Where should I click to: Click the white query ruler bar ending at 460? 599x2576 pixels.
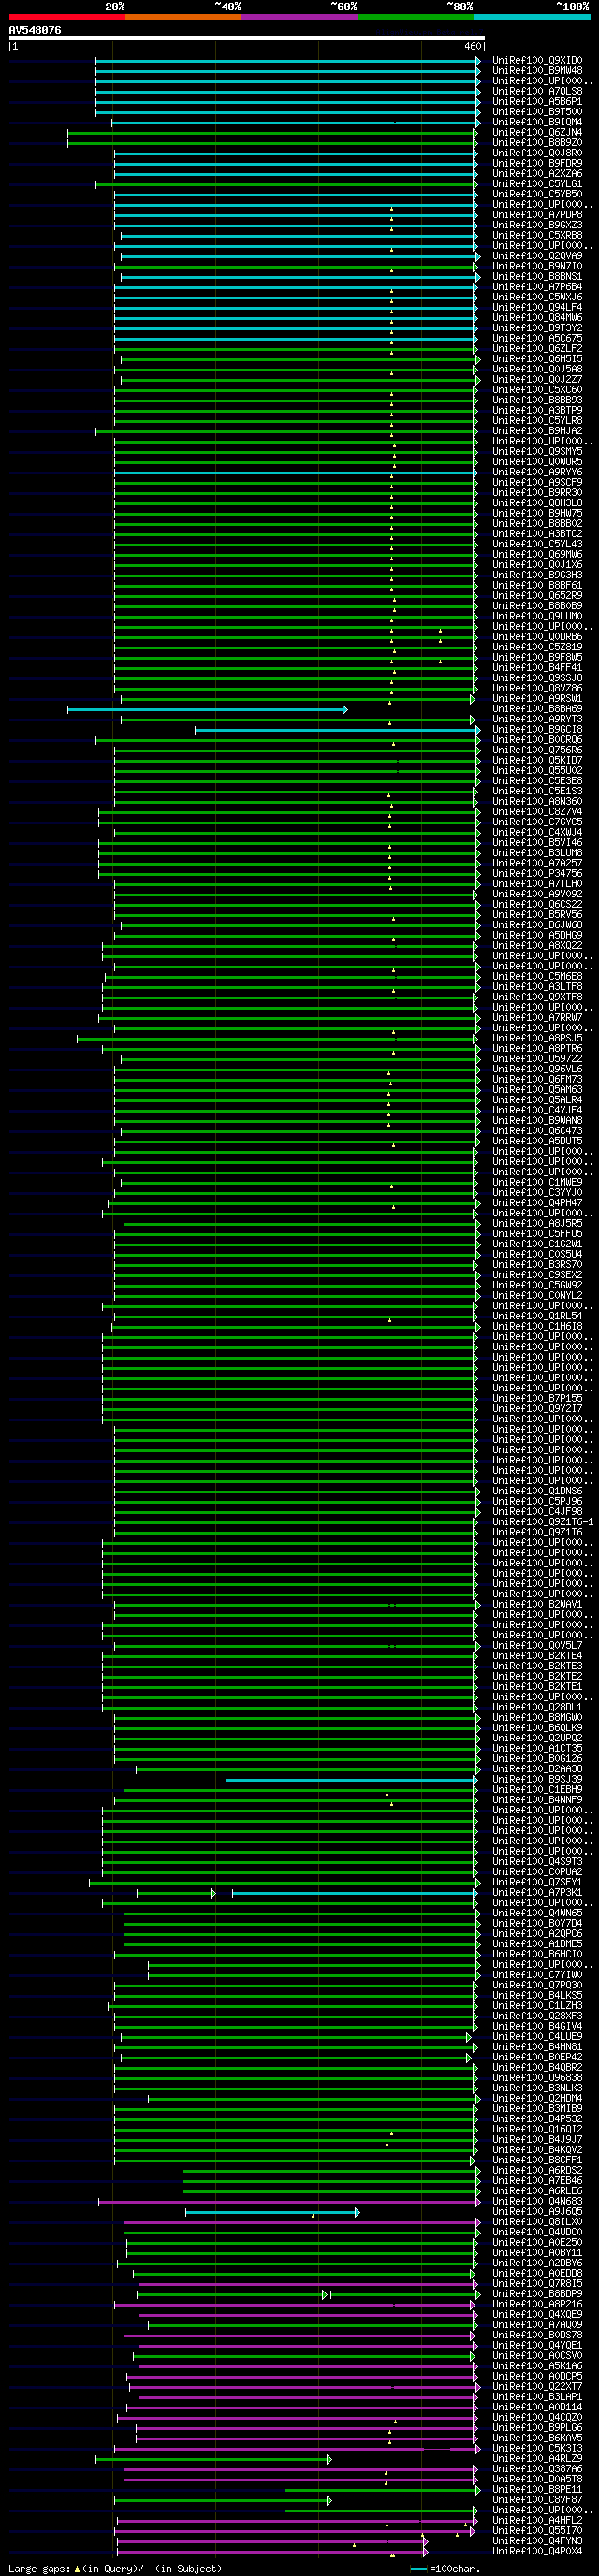tap(247, 39)
